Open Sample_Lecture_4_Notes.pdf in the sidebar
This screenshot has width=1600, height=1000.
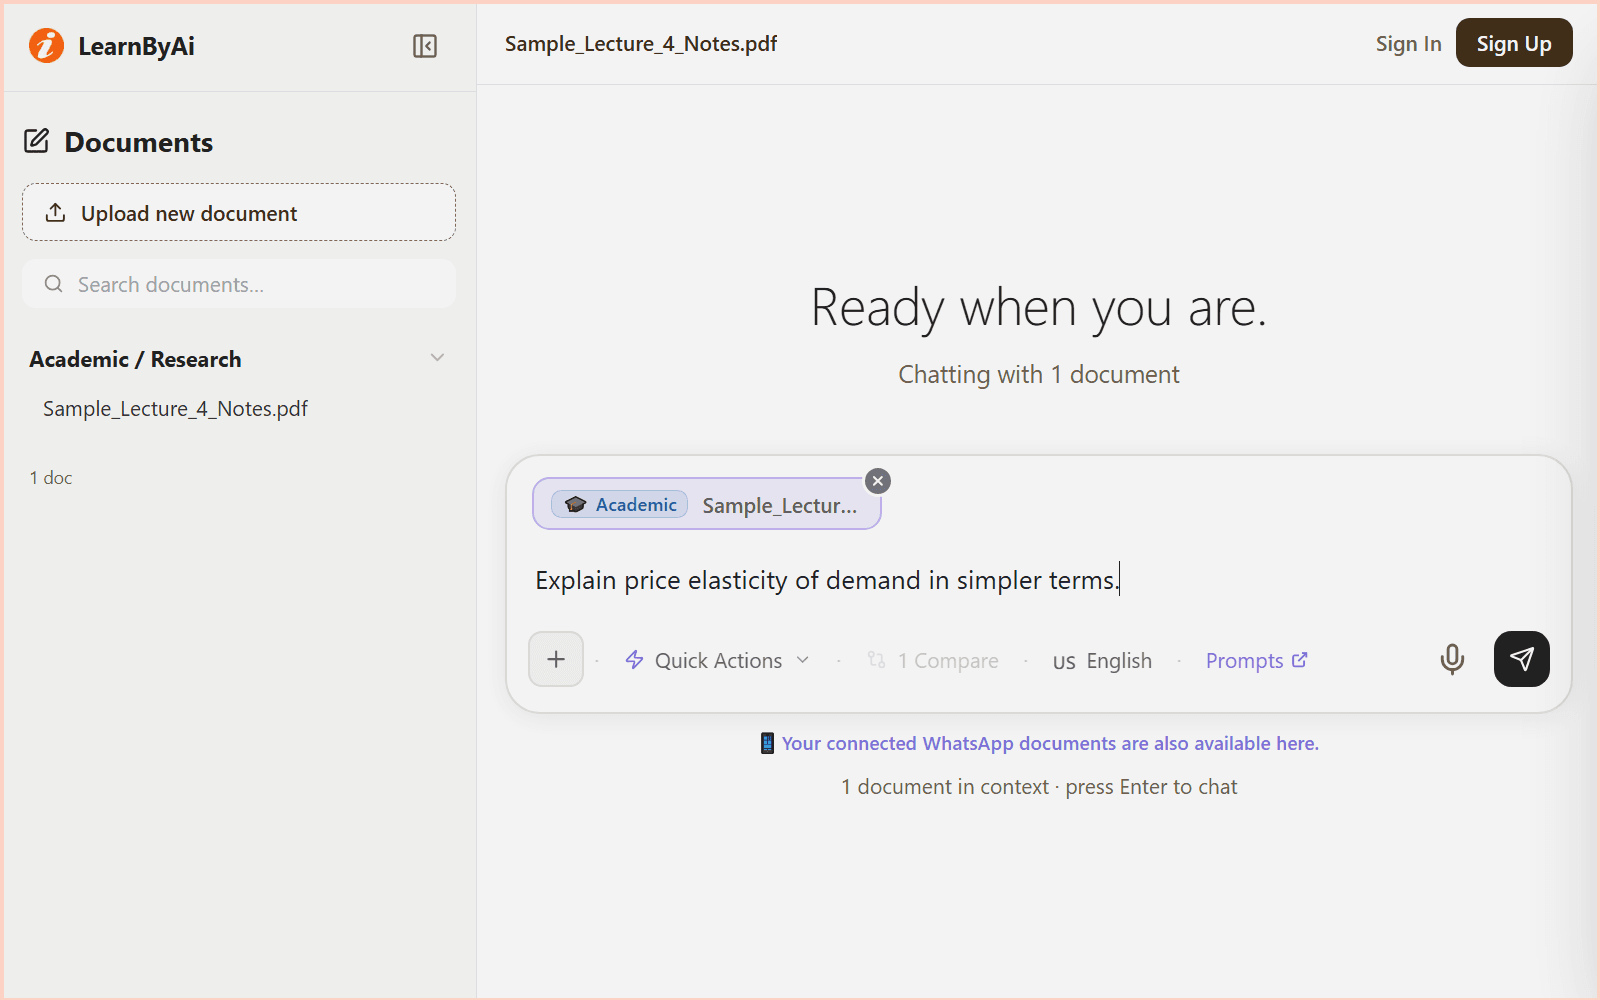(175, 409)
